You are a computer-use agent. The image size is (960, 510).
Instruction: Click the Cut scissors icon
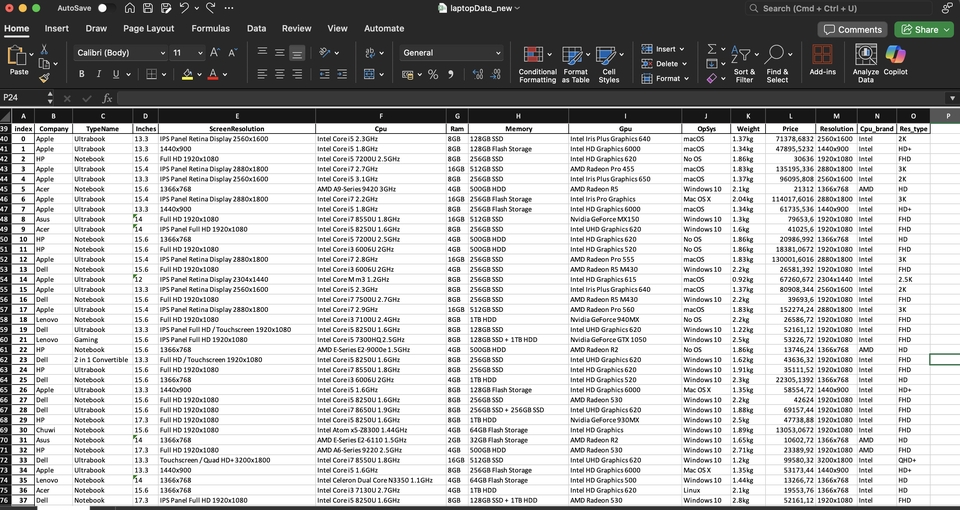[x=44, y=49]
